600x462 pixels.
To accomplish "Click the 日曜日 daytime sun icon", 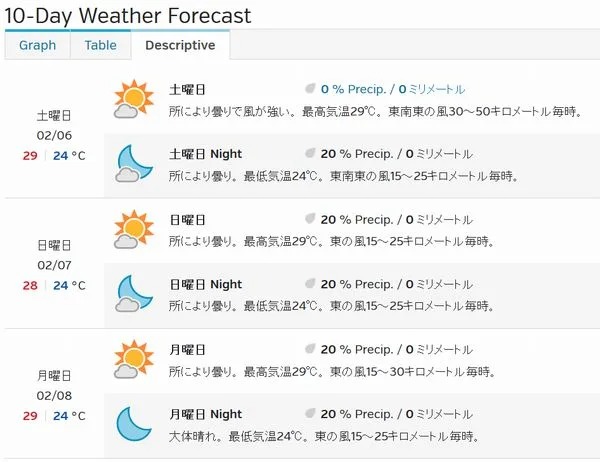I will tap(134, 229).
